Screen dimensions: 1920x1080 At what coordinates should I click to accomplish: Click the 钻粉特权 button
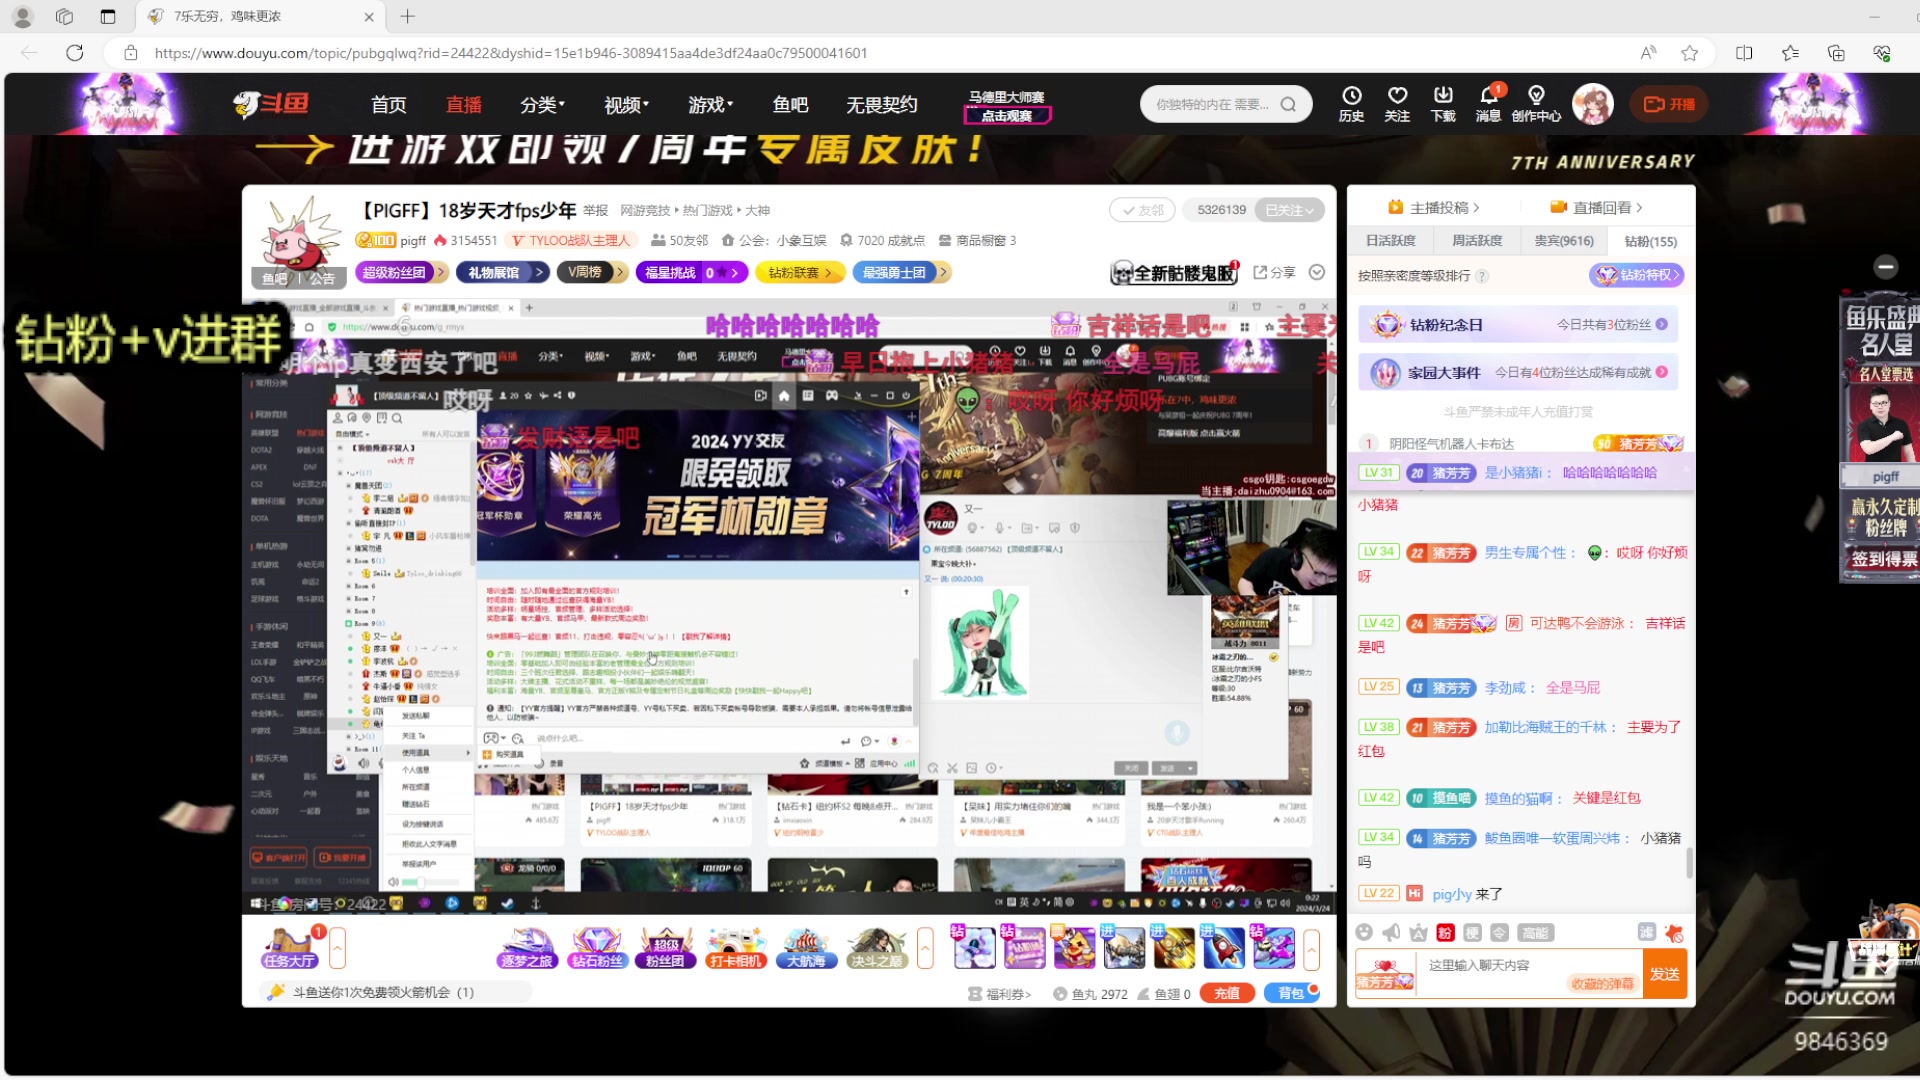[1636, 275]
